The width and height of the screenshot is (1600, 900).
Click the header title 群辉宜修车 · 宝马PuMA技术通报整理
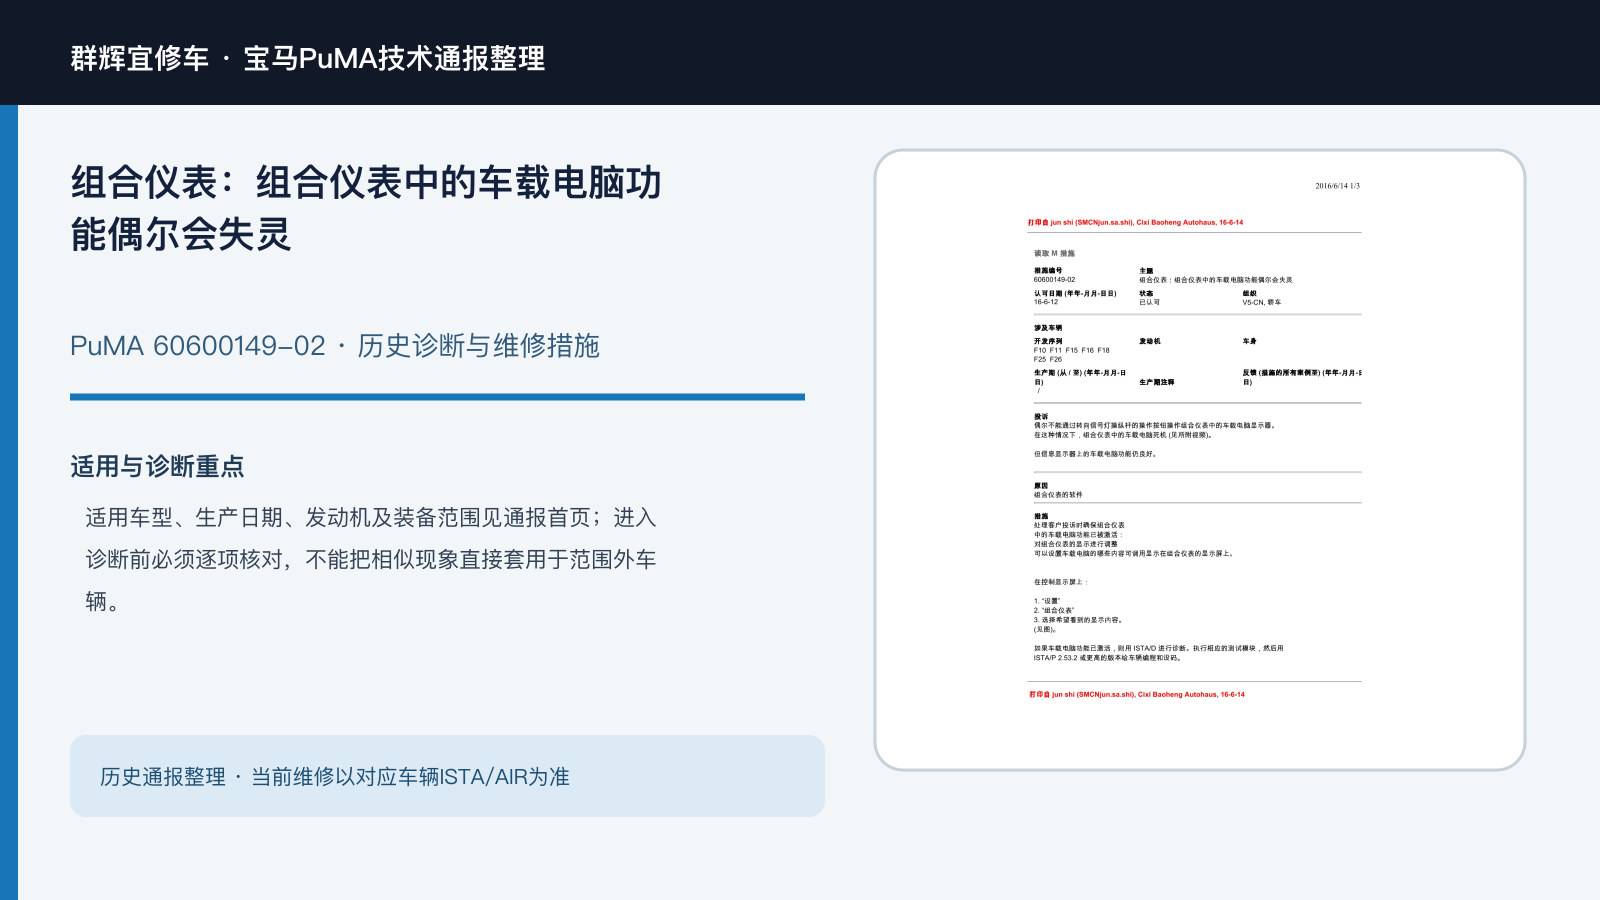[x=308, y=58]
